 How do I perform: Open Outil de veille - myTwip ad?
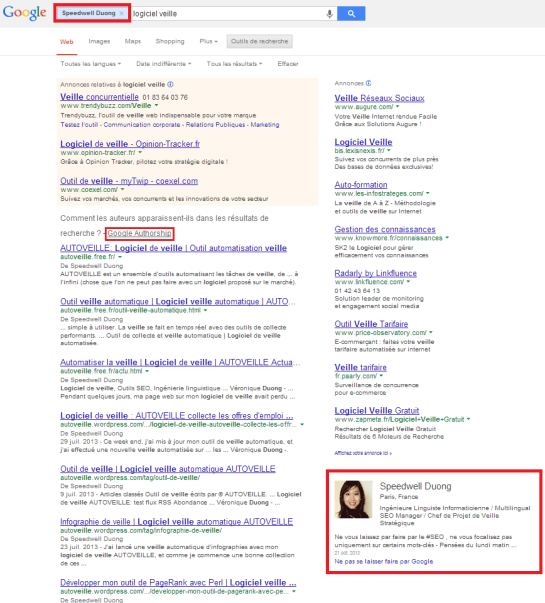click(x=129, y=181)
